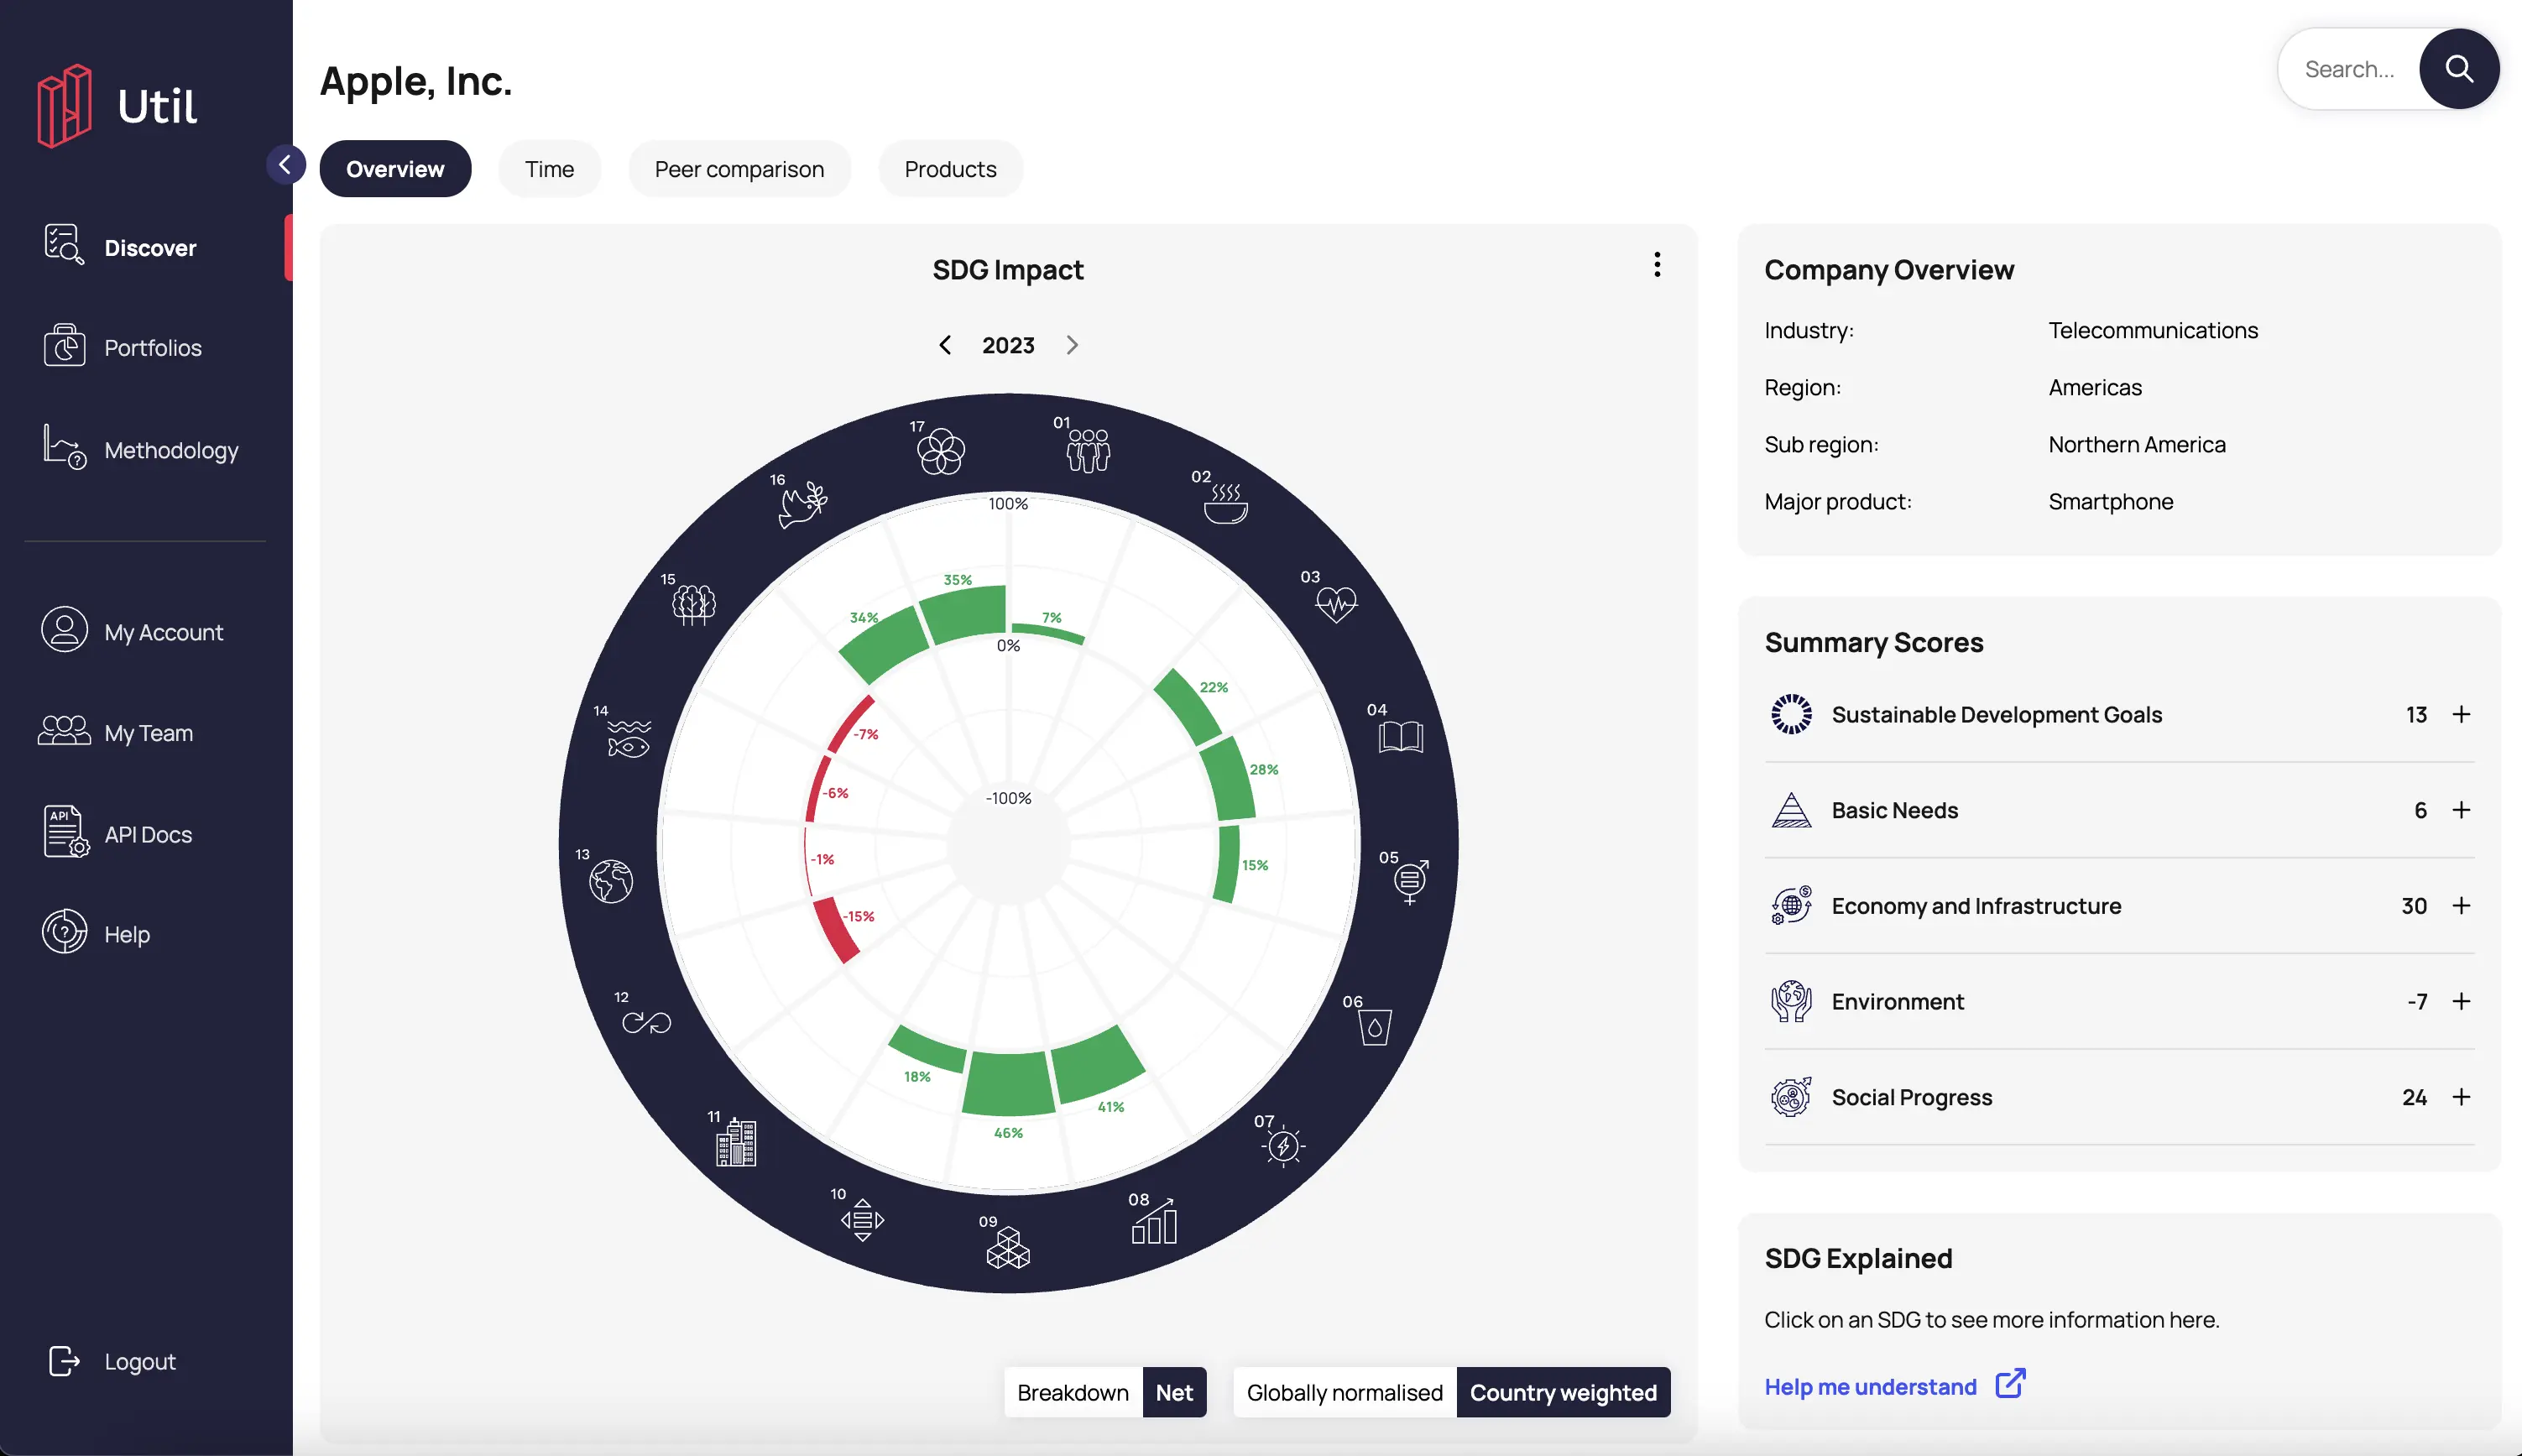Select SDG 11 city buildings icon
This screenshot has width=2522, height=1456.
click(736, 1143)
